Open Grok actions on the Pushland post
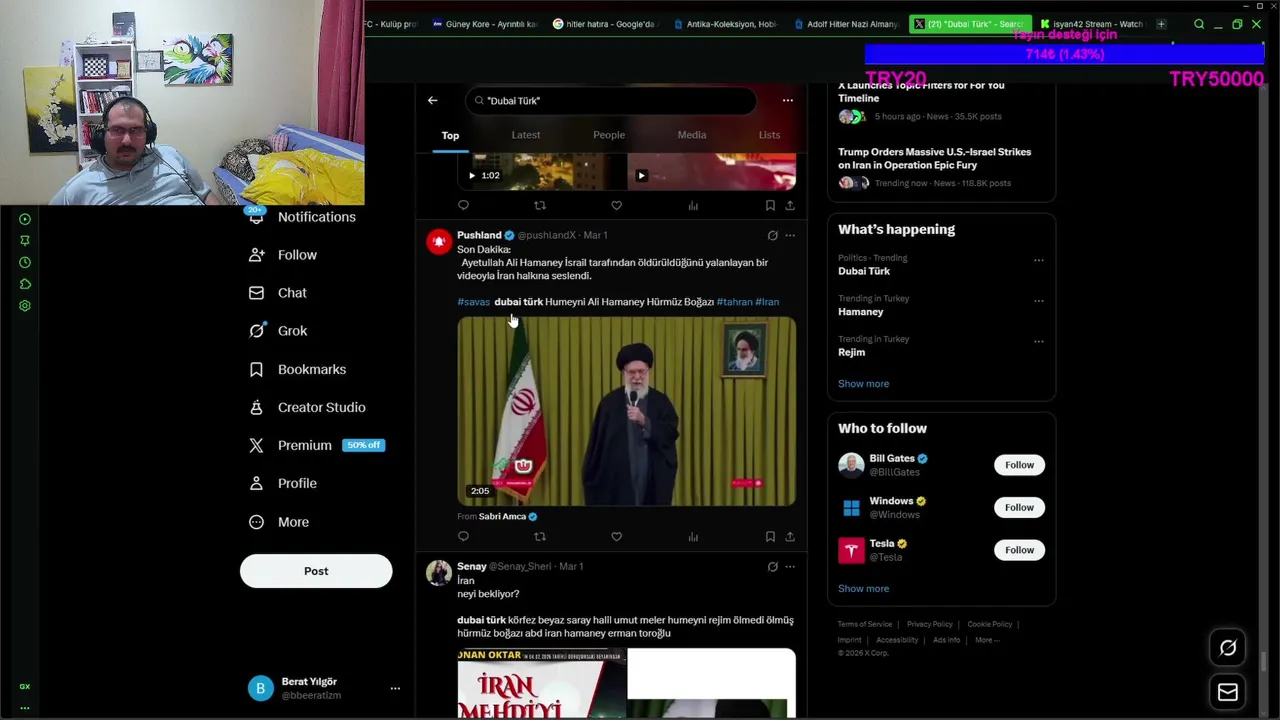 [x=772, y=235]
